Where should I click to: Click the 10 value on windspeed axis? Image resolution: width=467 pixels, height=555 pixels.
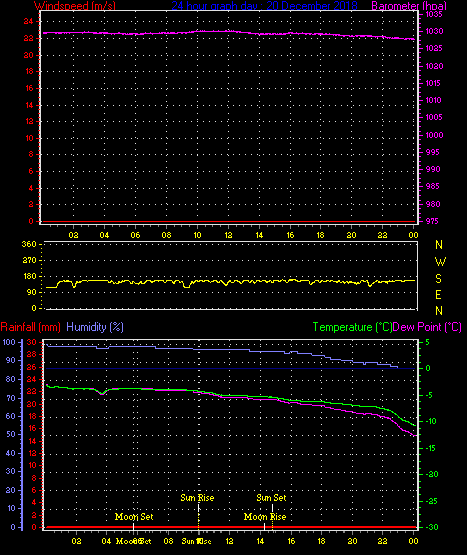click(29, 138)
